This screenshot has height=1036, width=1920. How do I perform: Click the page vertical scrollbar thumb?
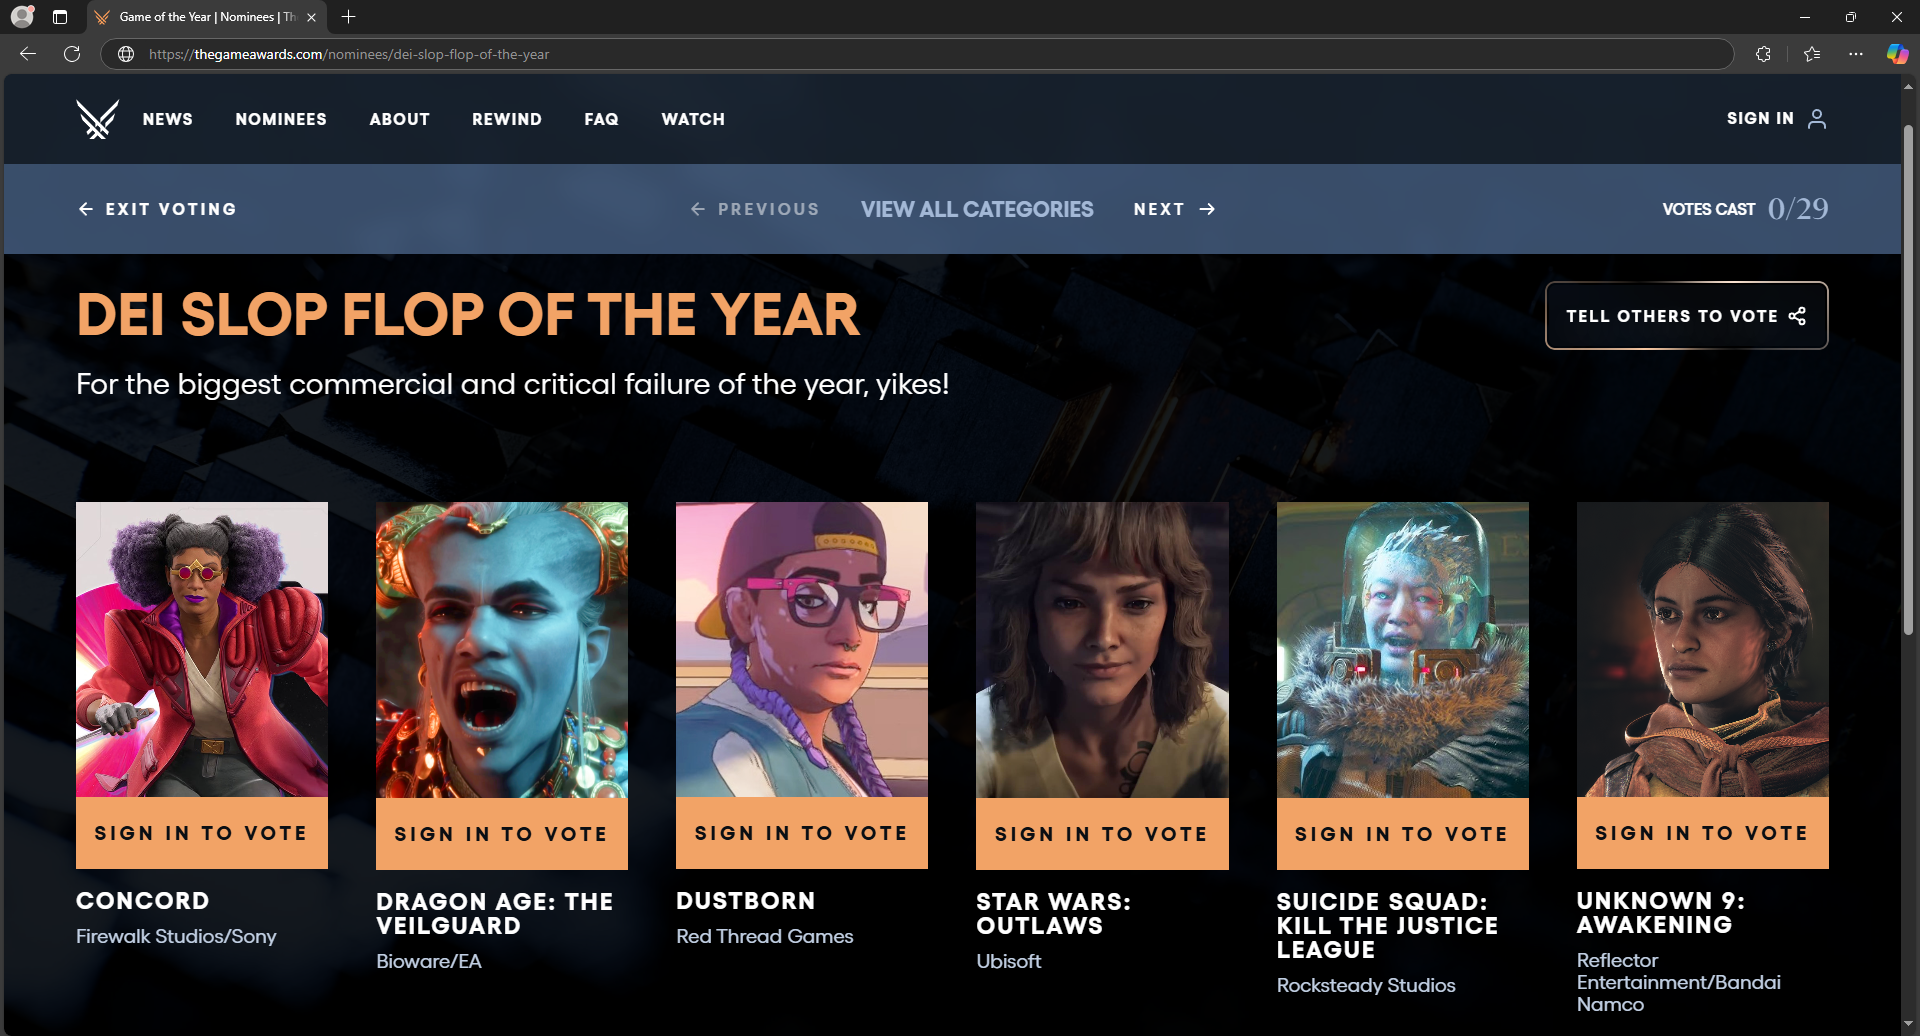[x=1908, y=380]
